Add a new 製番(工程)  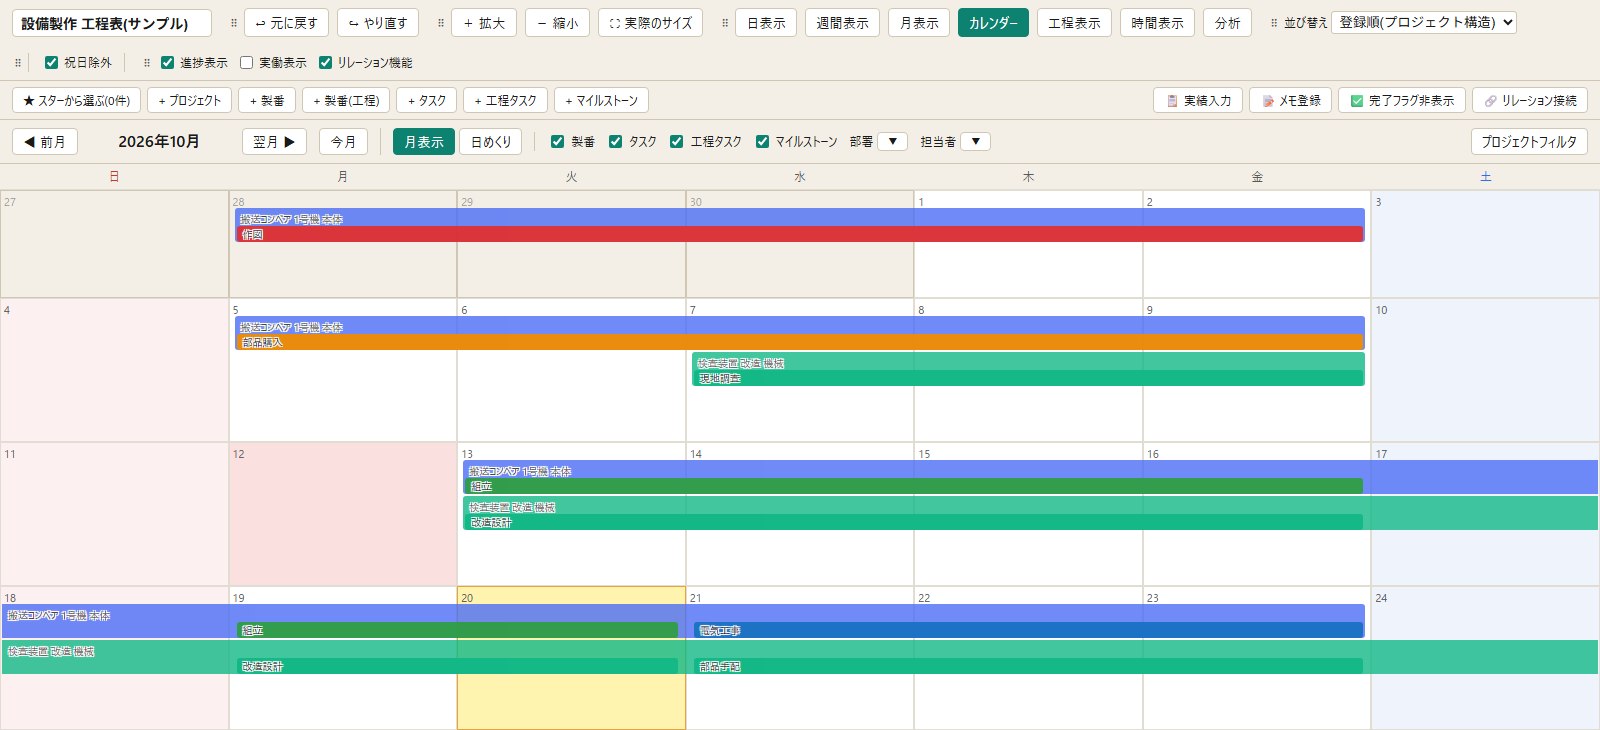[x=346, y=101]
